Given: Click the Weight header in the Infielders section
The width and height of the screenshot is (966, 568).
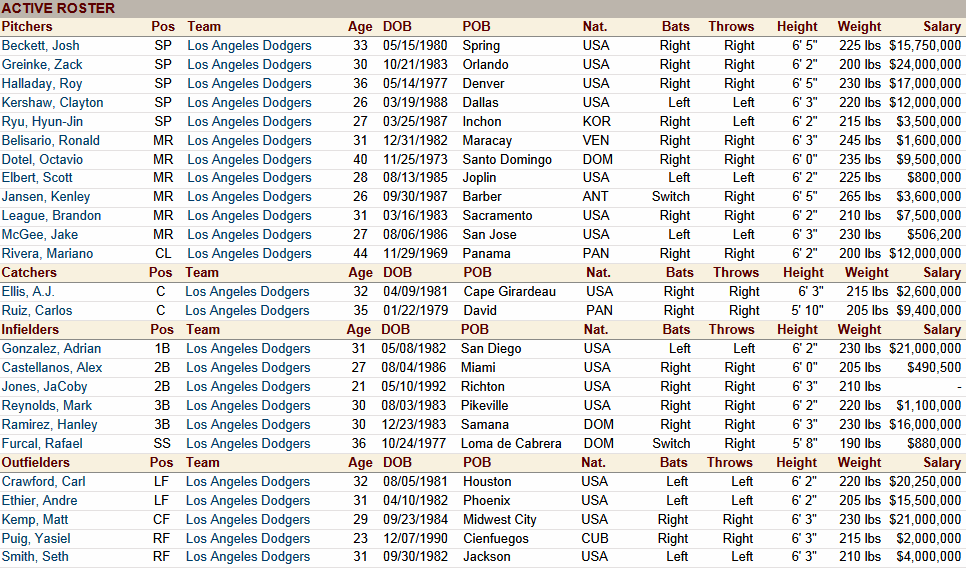Looking at the screenshot, I should point(859,329).
